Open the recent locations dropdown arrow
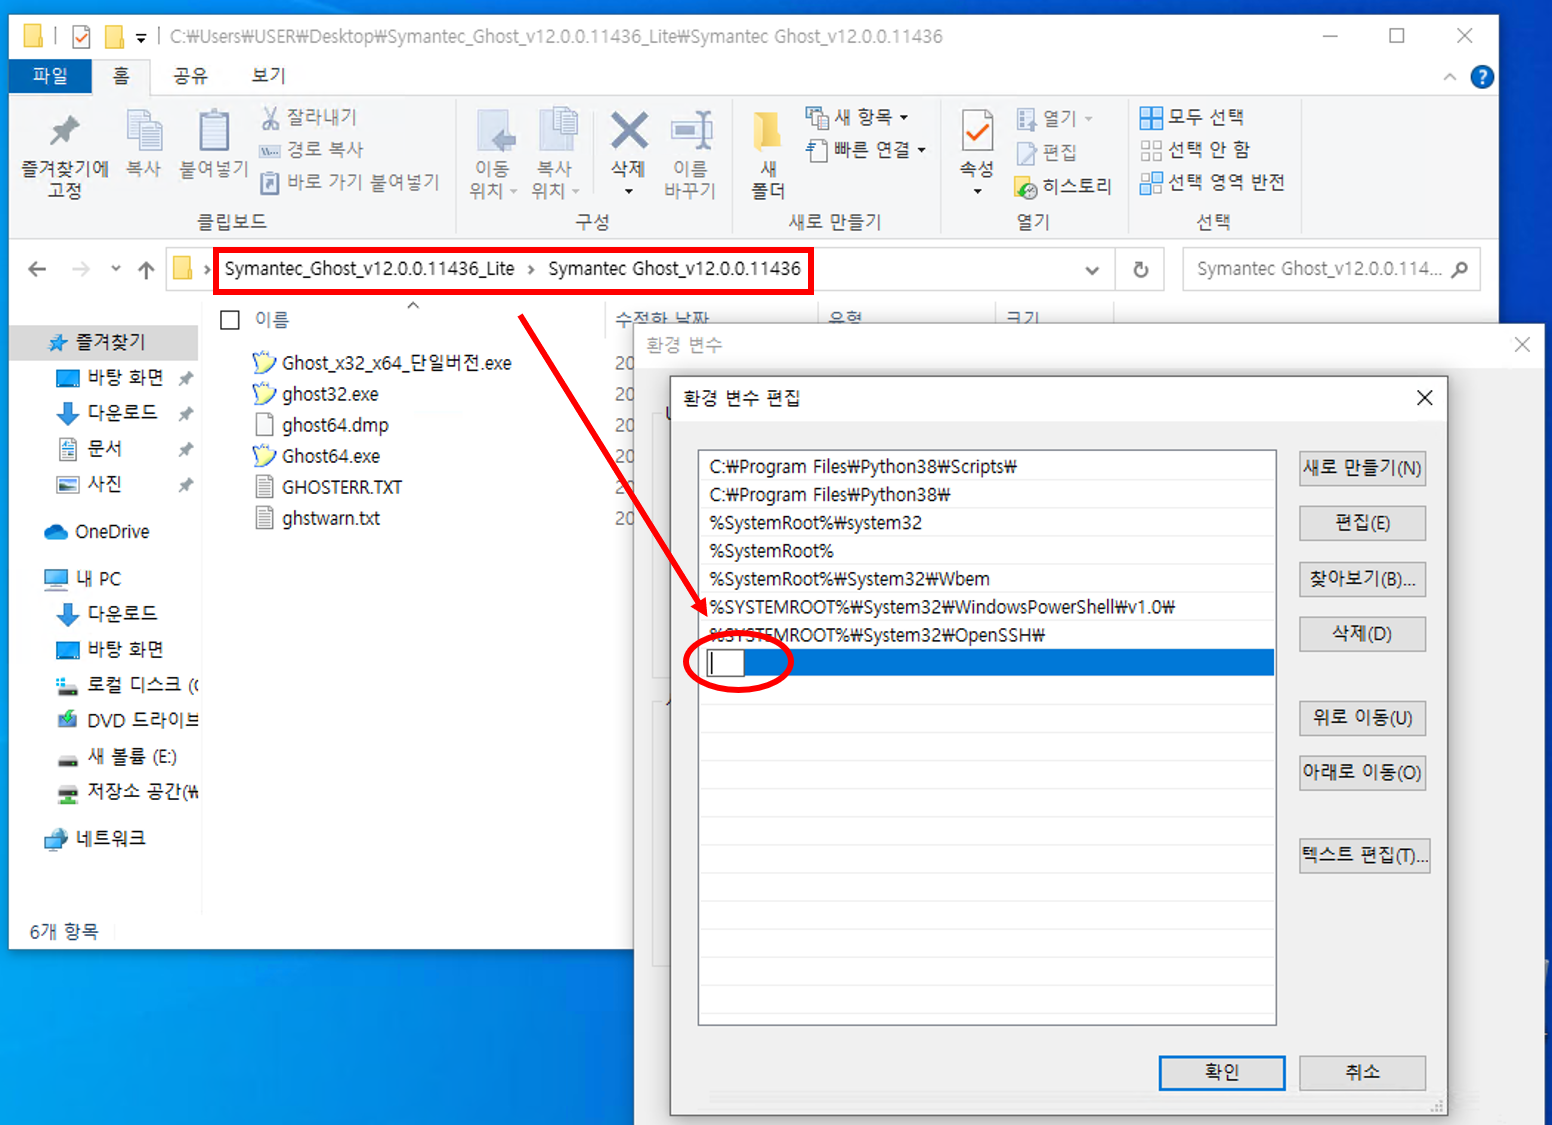The height and width of the screenshot is (1125, 1552). 116,269
